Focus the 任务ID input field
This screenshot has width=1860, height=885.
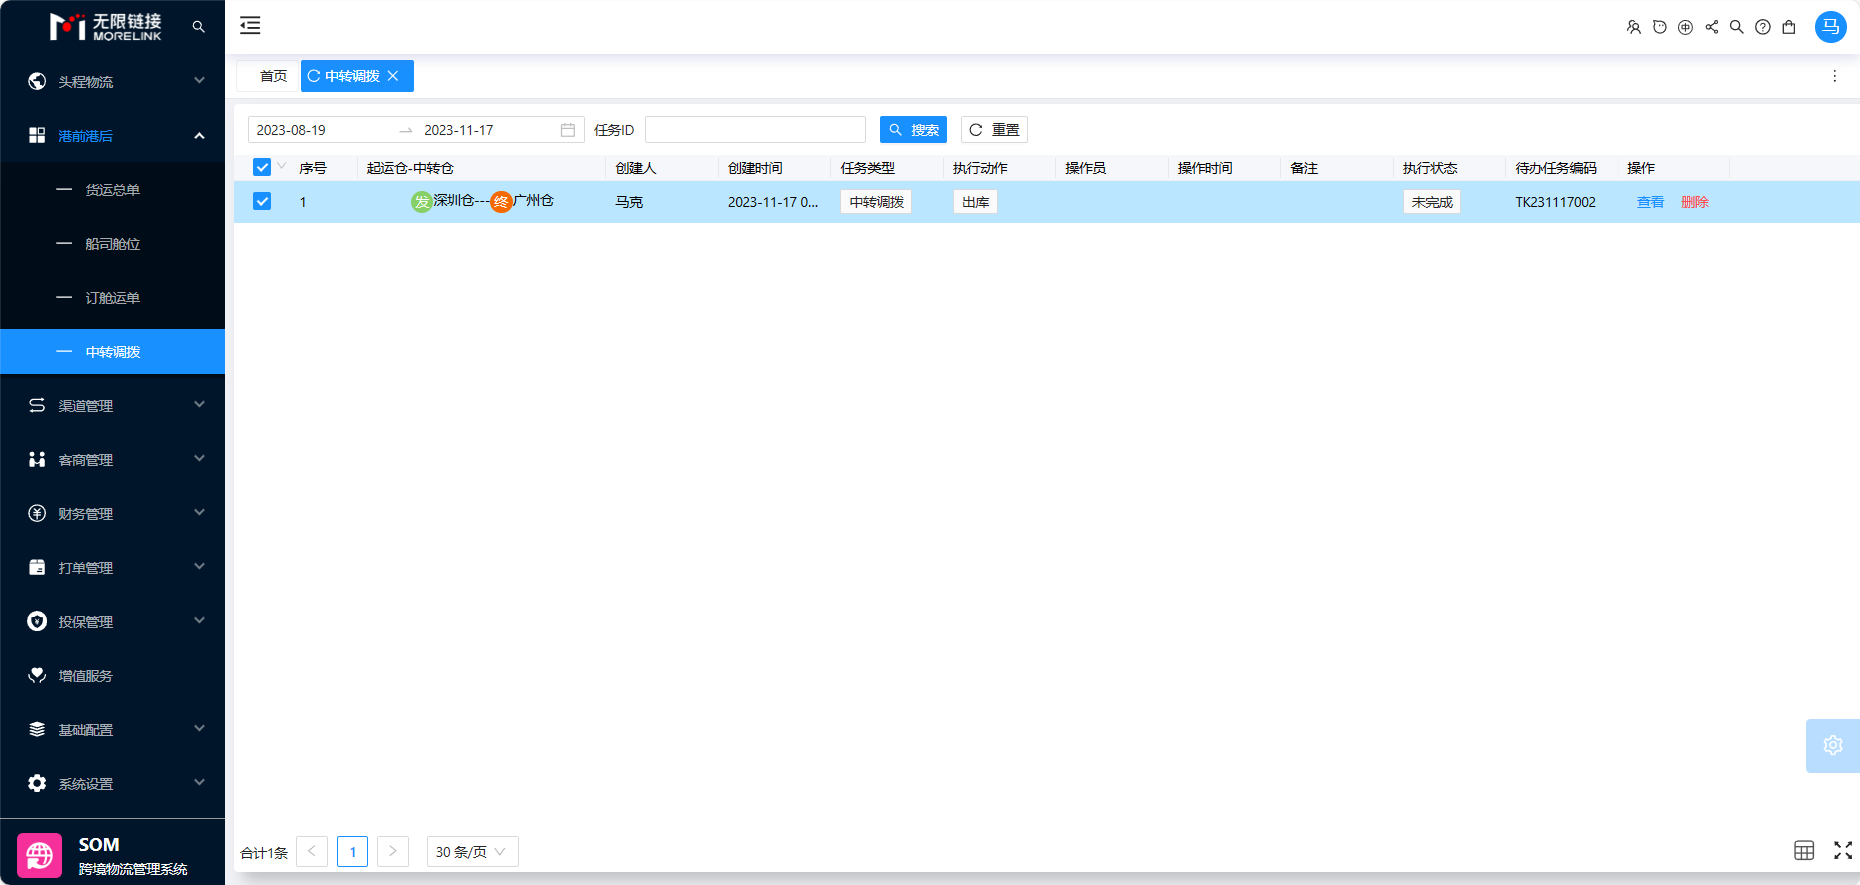pos(755,130)
